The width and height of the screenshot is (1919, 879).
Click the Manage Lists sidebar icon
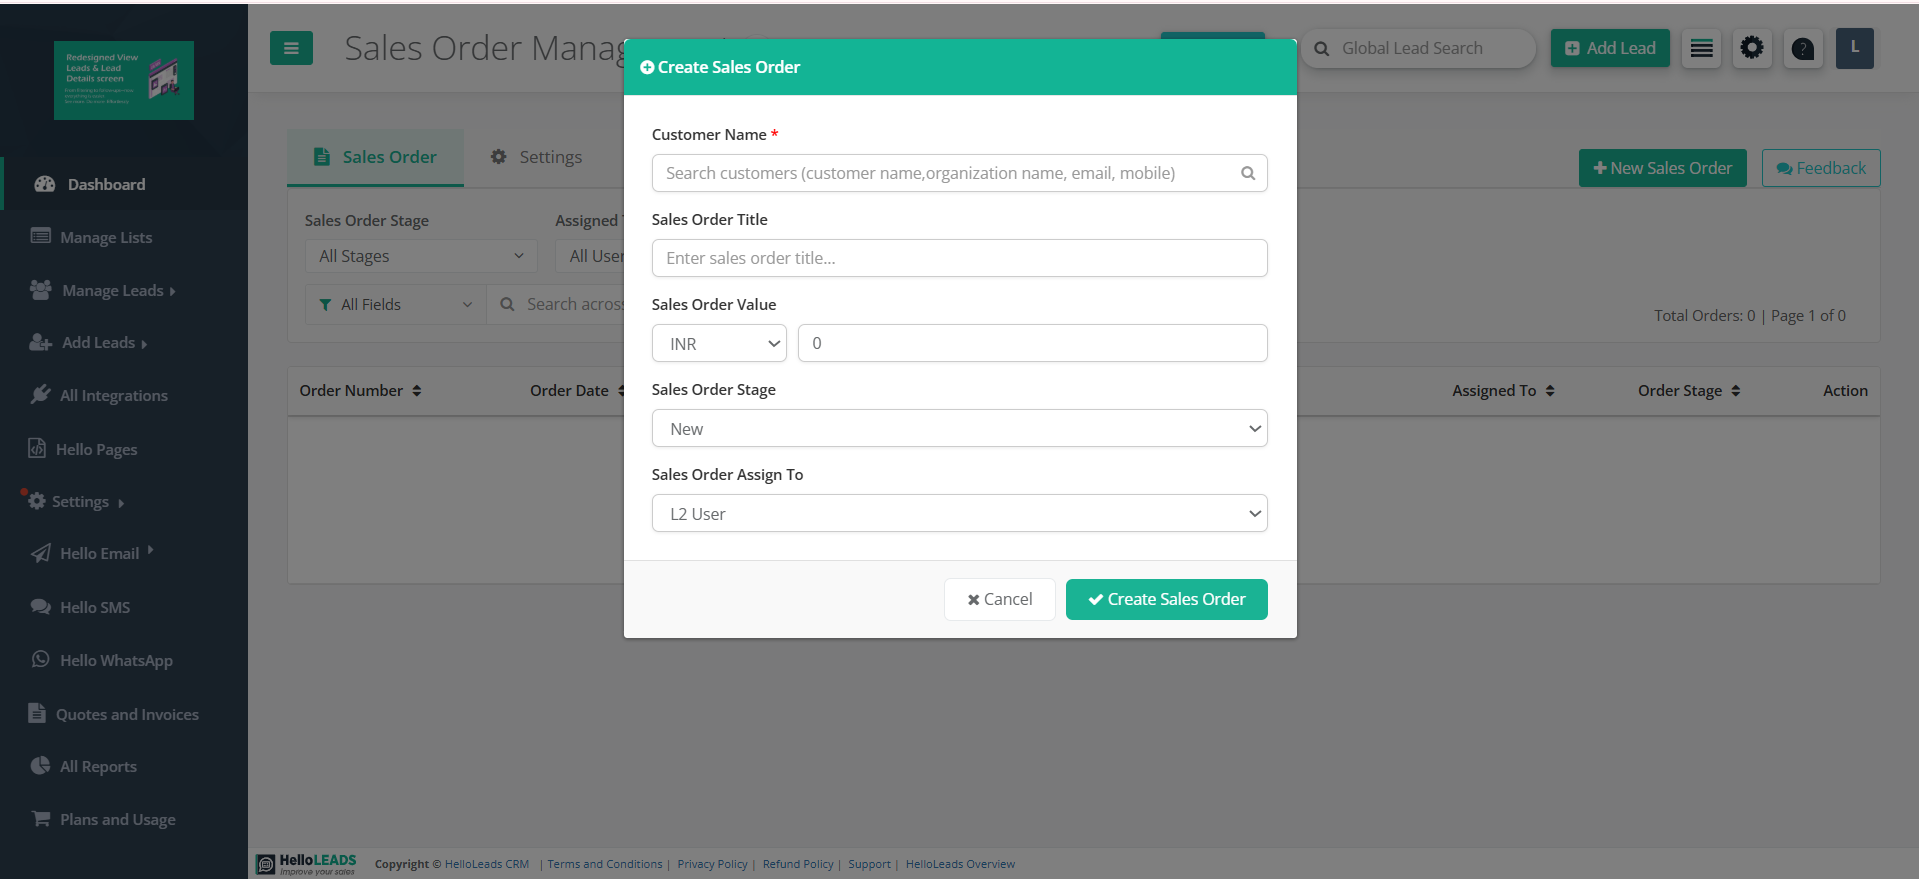(x=41, y=236)
